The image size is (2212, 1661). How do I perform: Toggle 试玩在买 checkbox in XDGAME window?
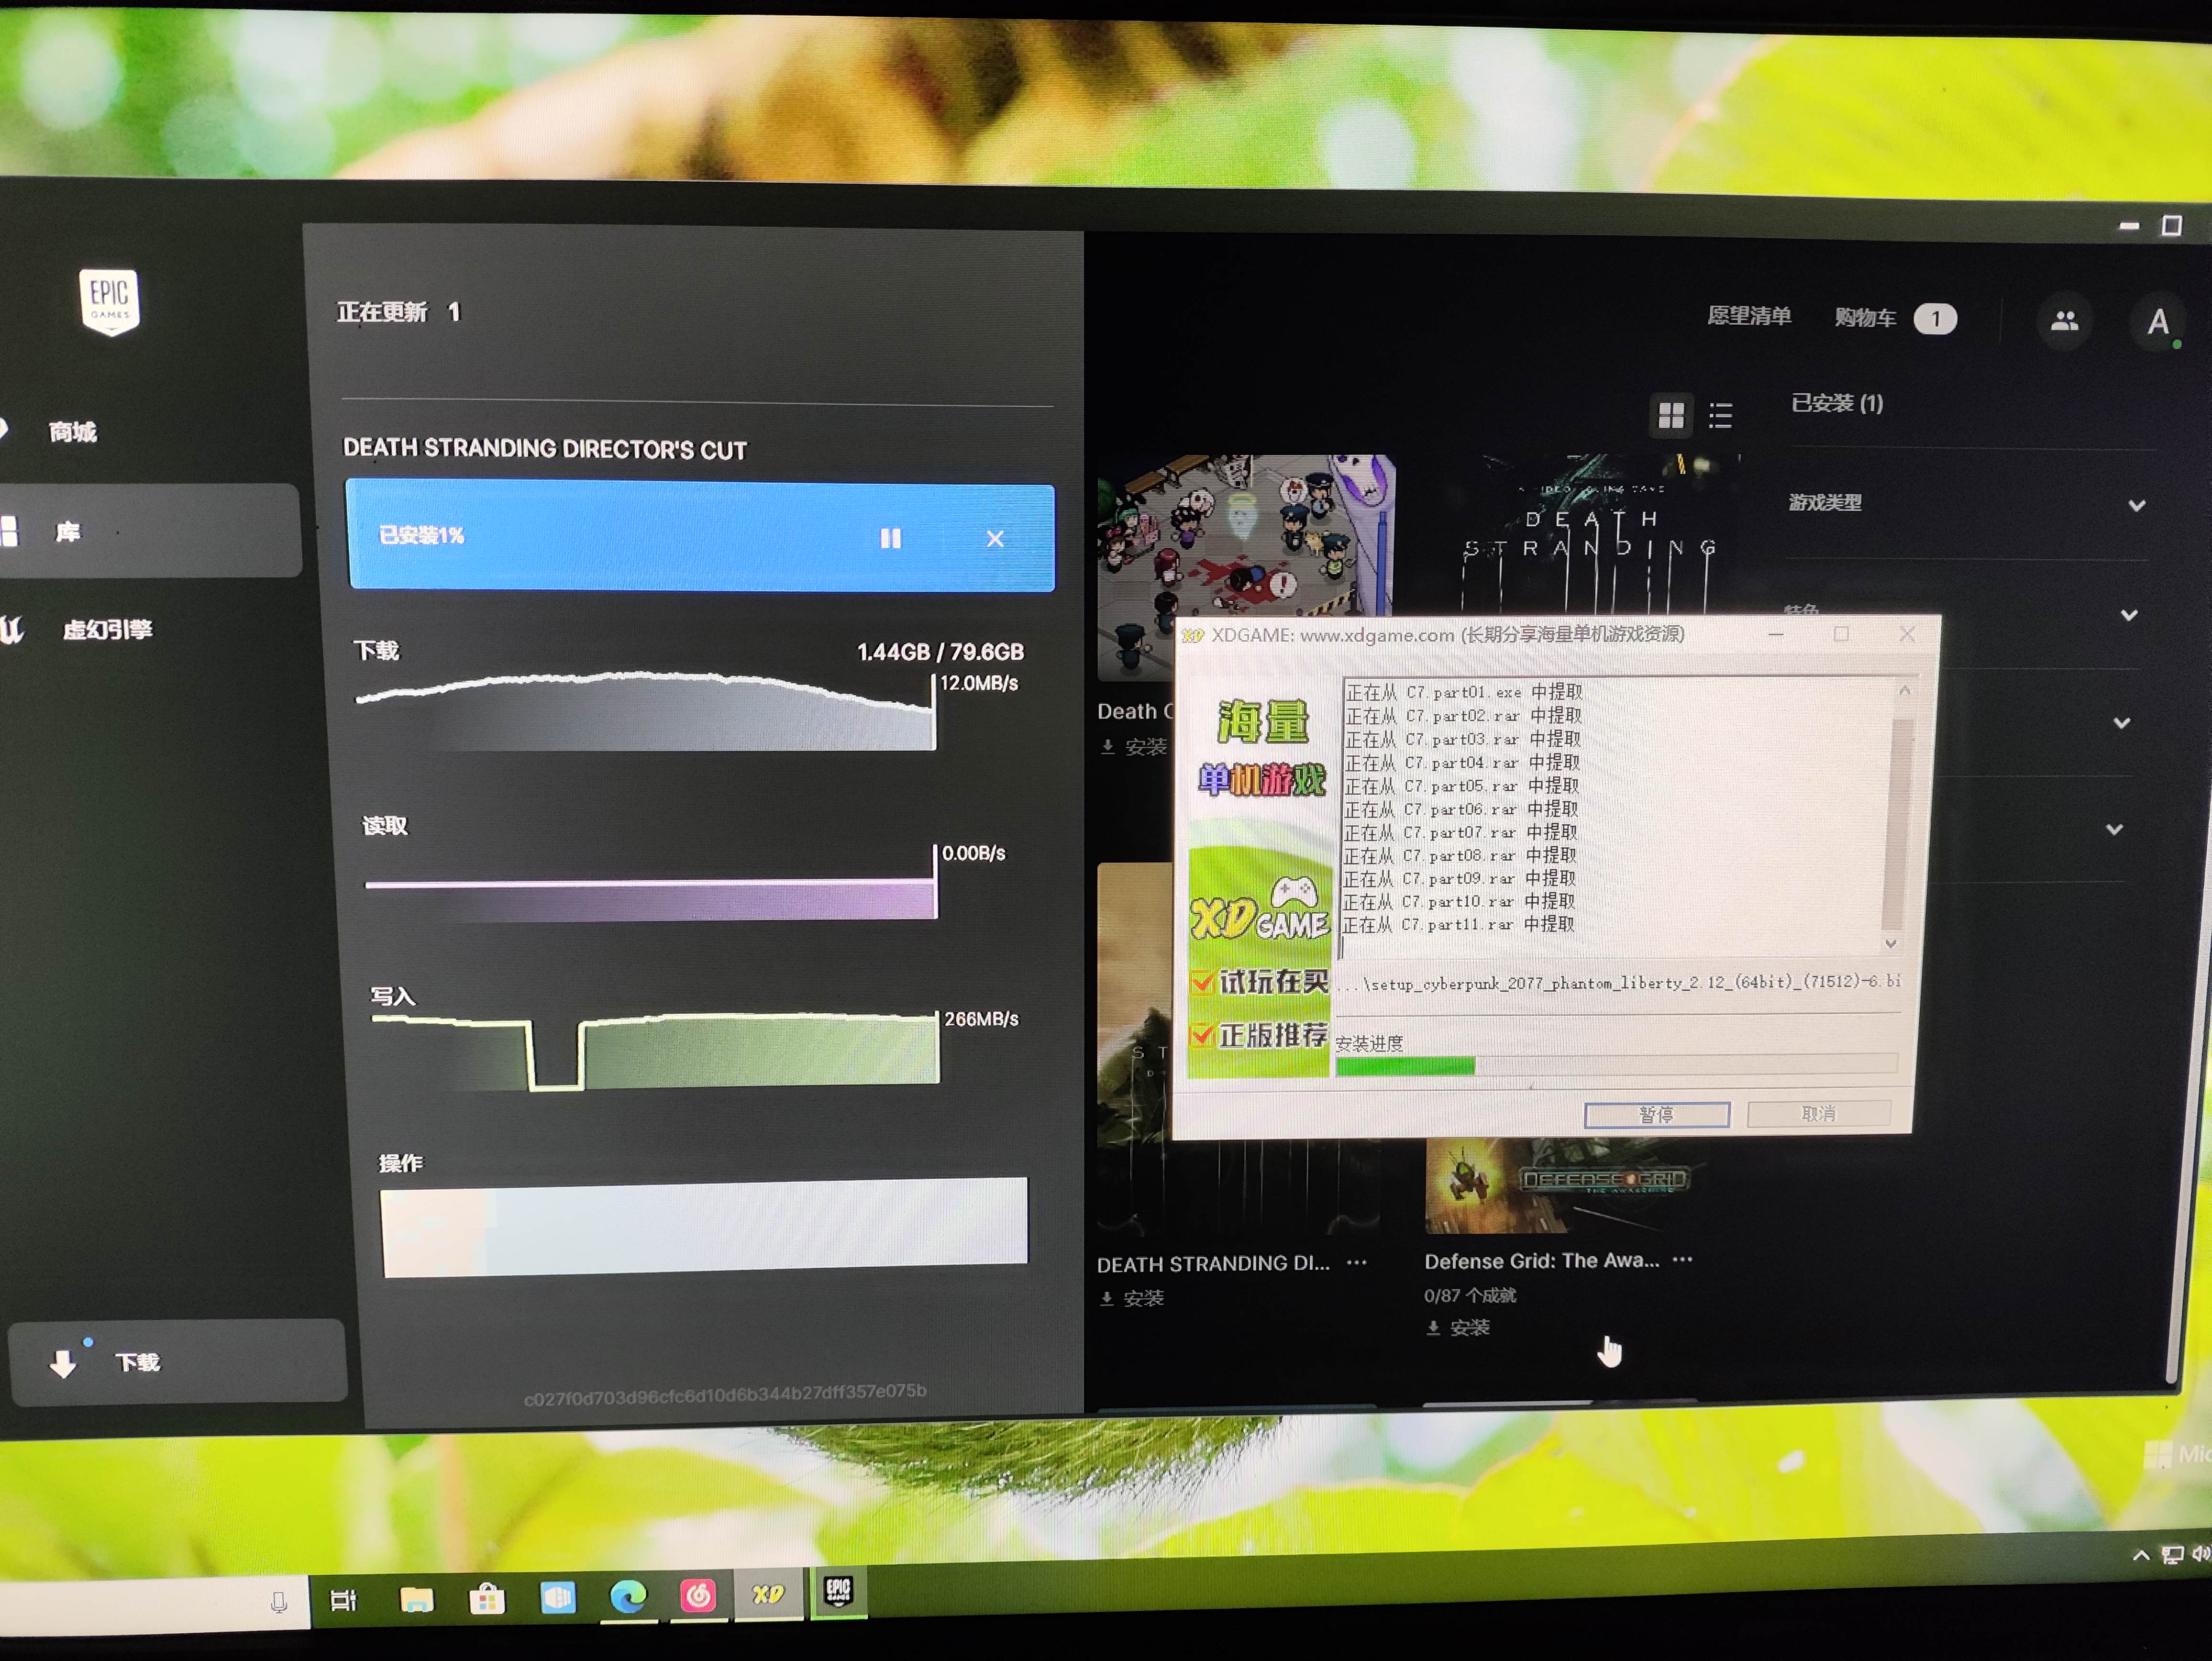click(x=1202, y=981)
